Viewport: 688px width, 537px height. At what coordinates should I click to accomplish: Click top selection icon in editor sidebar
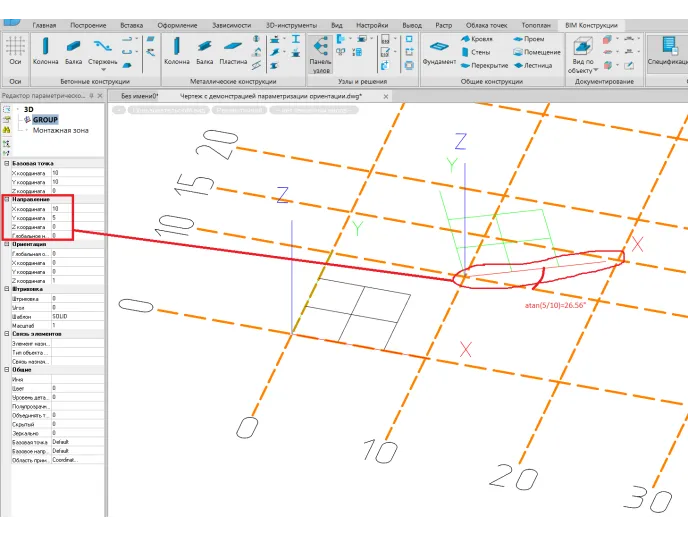point(7,109)
